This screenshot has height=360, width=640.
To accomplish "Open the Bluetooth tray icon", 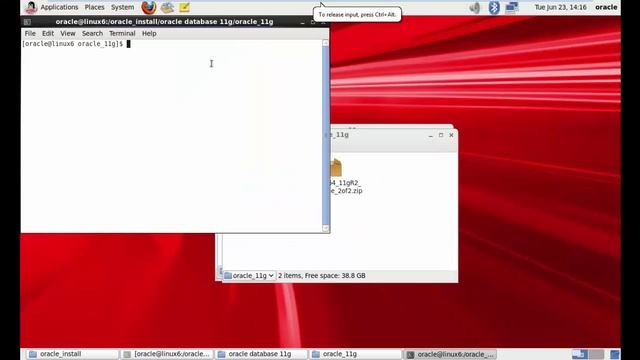I will point(494,7).
